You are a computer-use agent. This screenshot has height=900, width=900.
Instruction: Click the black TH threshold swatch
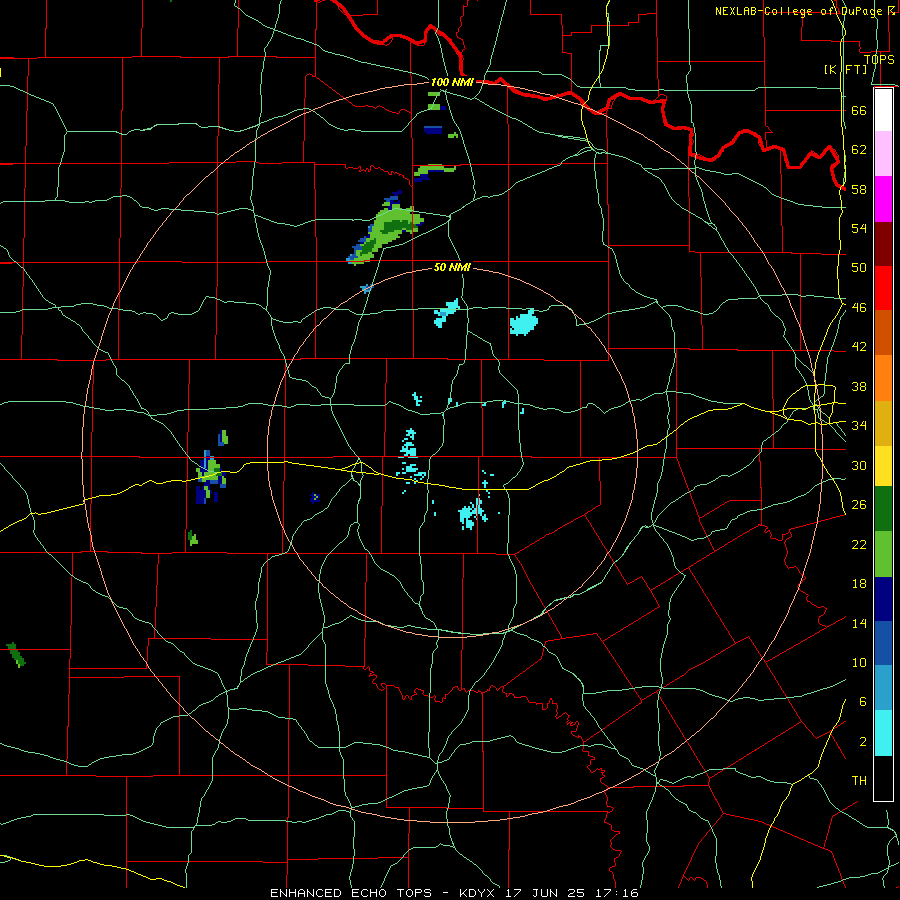[x=883, y=778]
